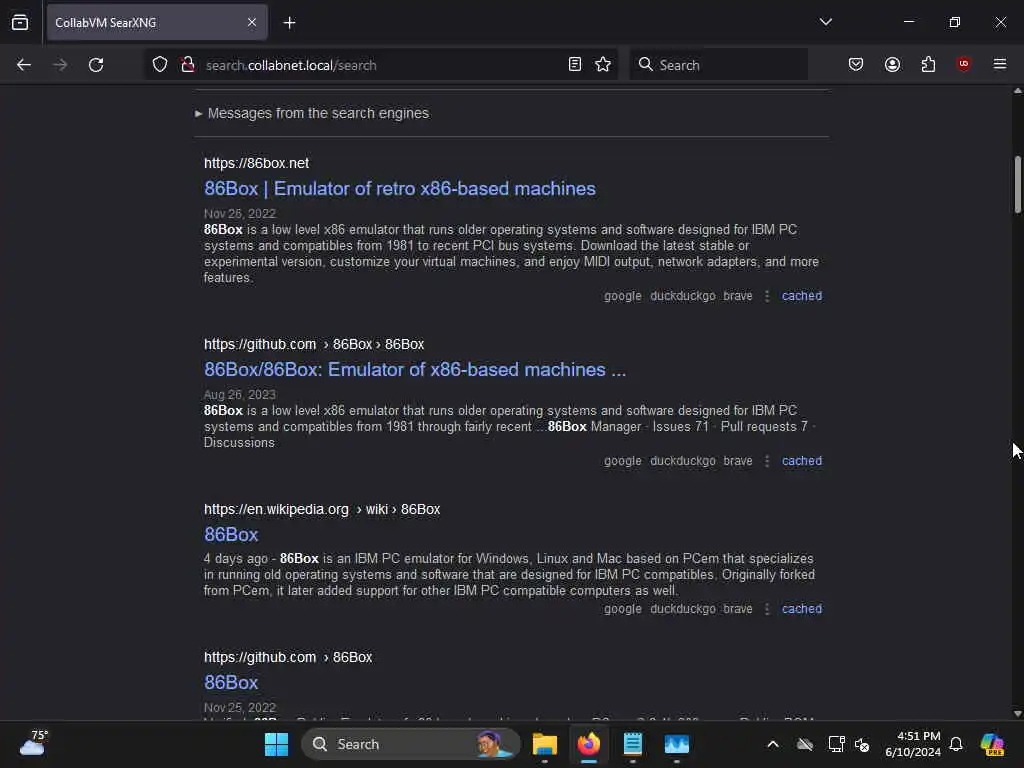Open more options dots for 86box.net result

[767, 296]
